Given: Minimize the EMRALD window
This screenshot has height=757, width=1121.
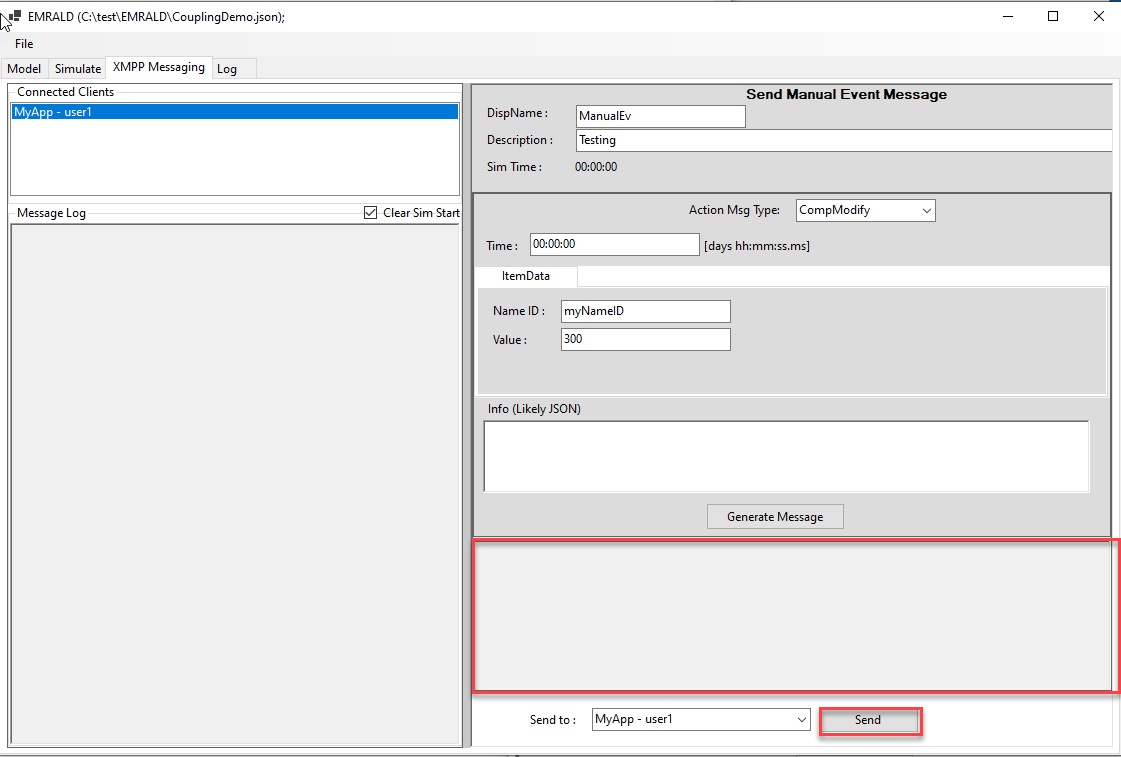Looking at the screenshot, I should [1008, 16].
